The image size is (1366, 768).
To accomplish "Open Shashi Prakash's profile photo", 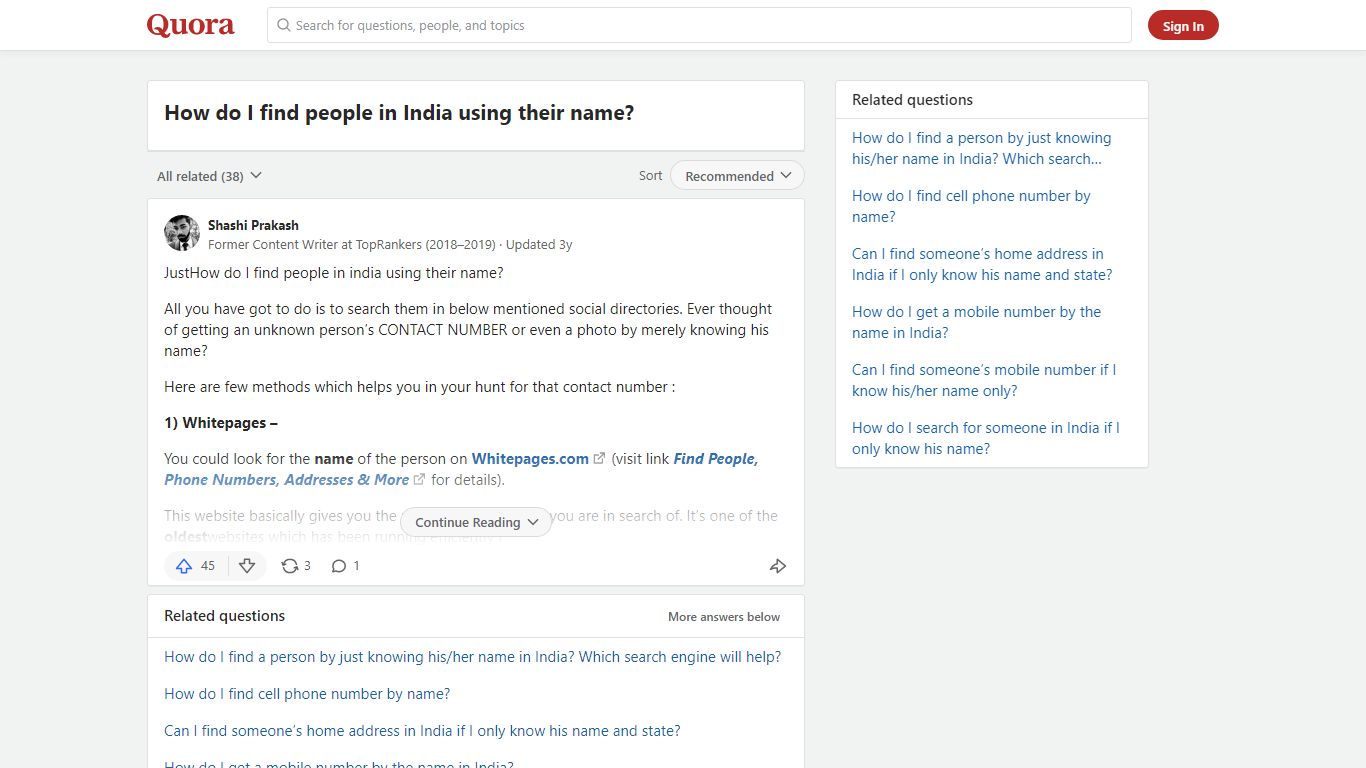I will [182, 233].
